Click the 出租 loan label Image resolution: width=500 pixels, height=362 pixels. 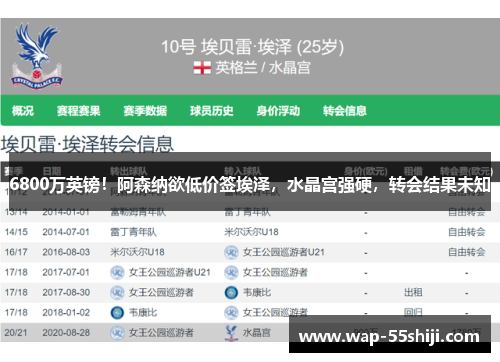click(x=413, y=292)
